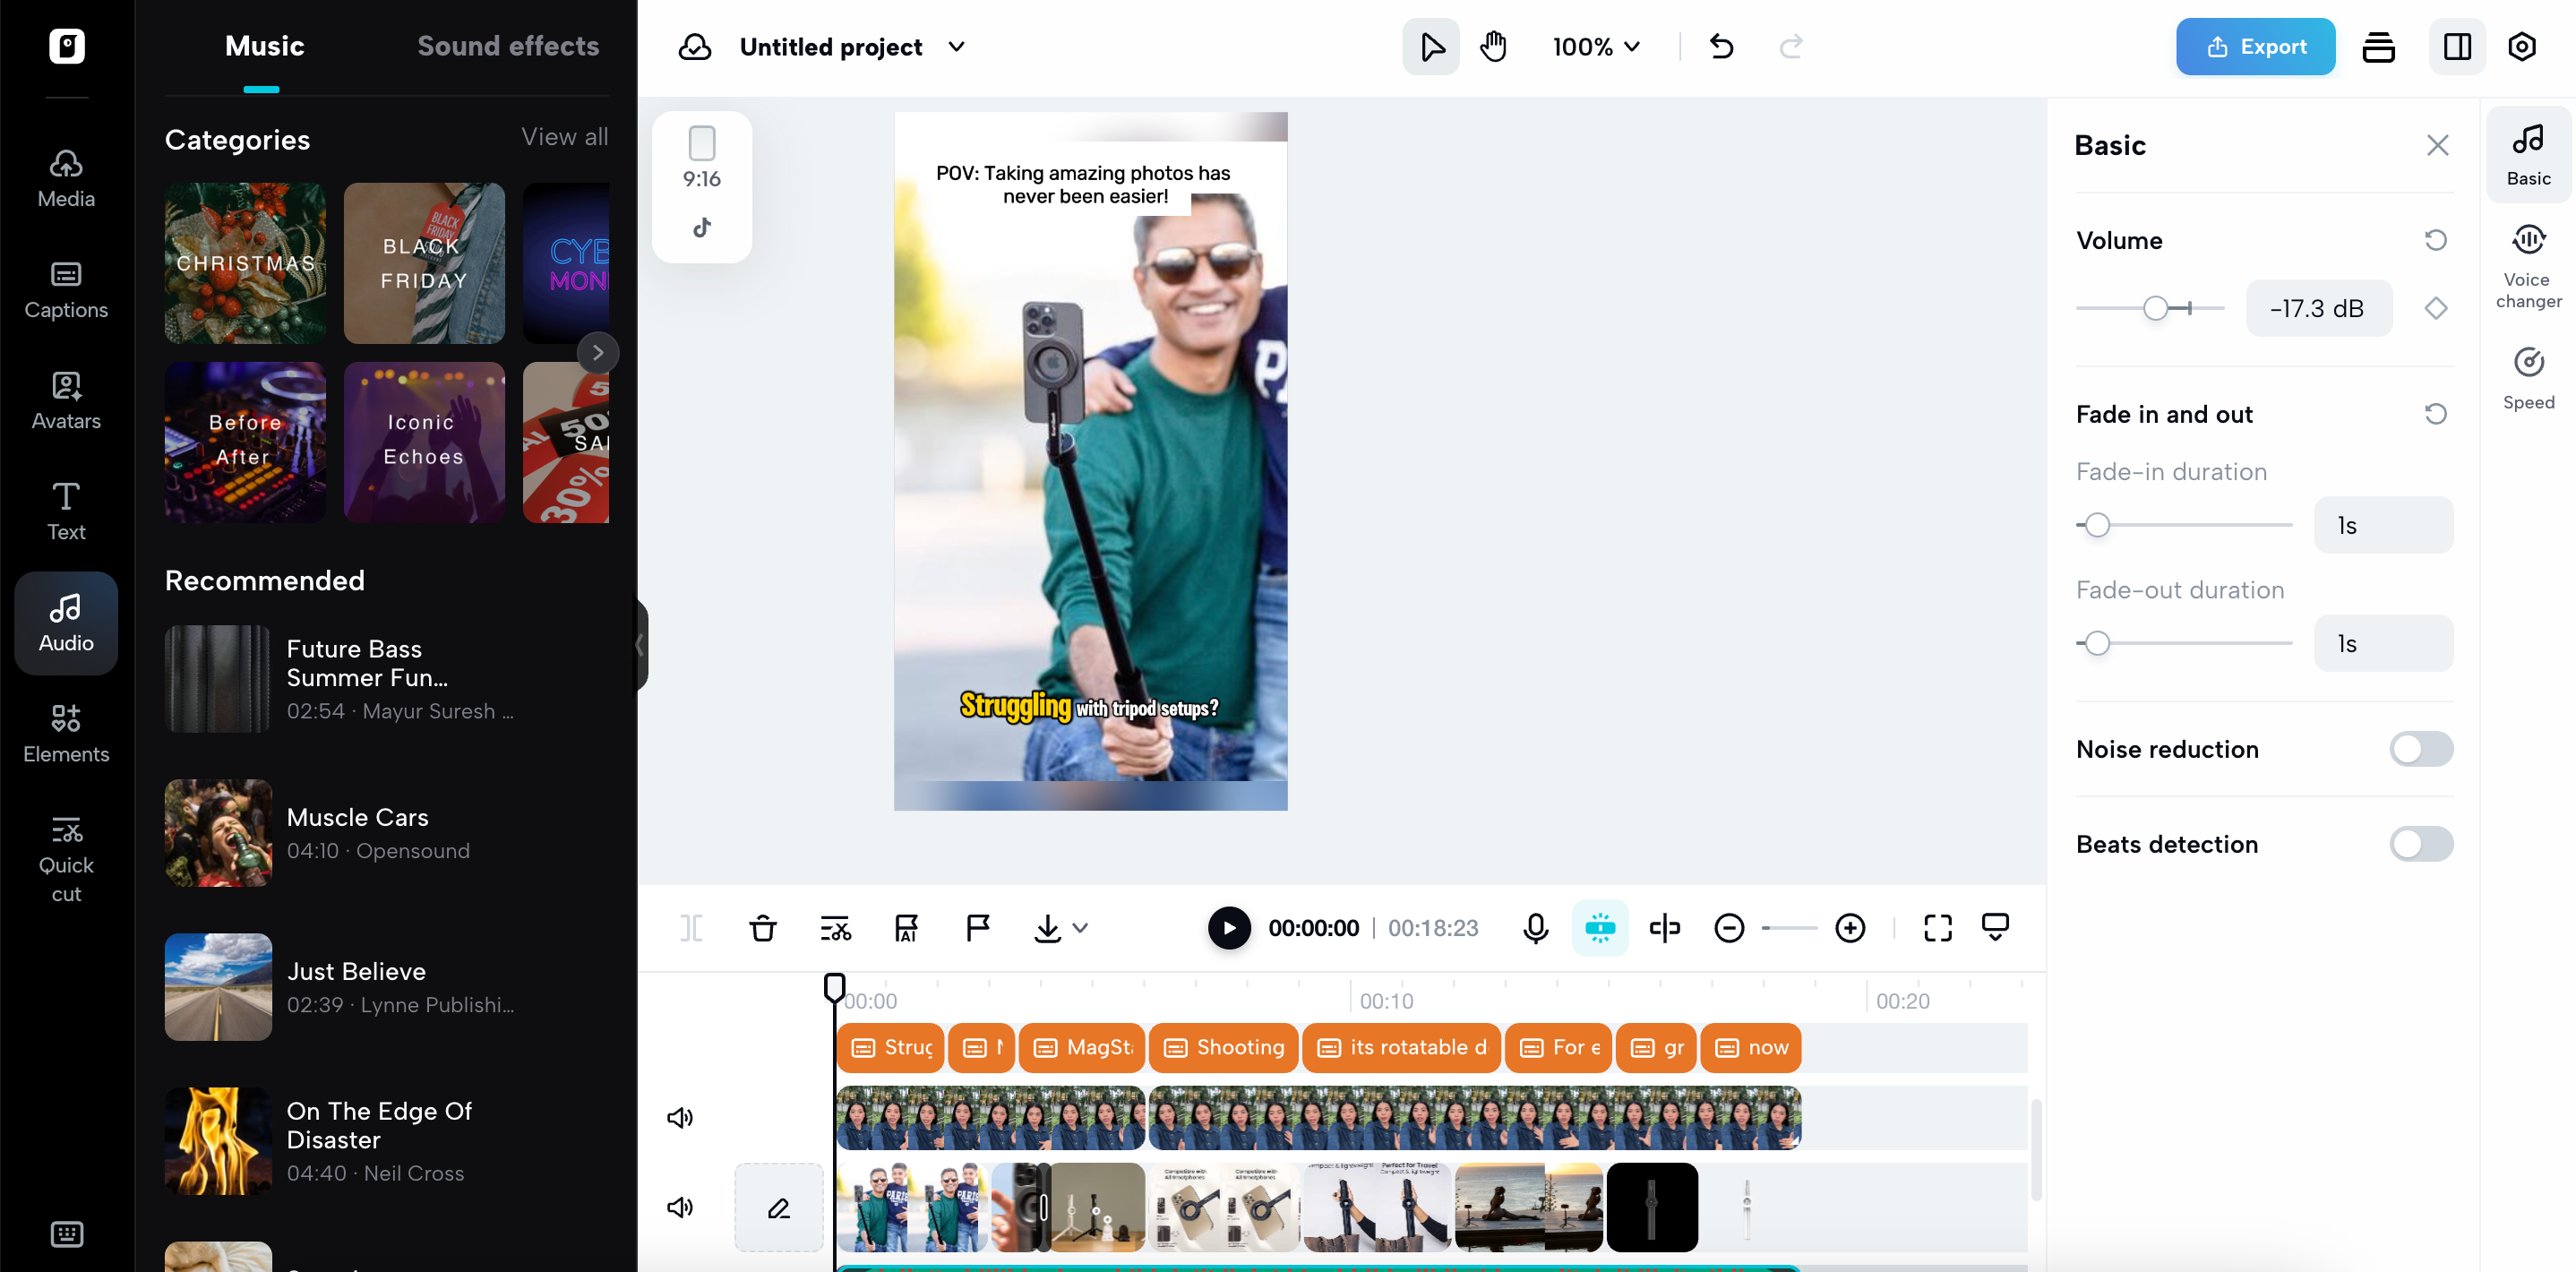Viewport: 2576px width, 1272px height.
Task: Open the layers stack icon near Export
Action: 2378,47
